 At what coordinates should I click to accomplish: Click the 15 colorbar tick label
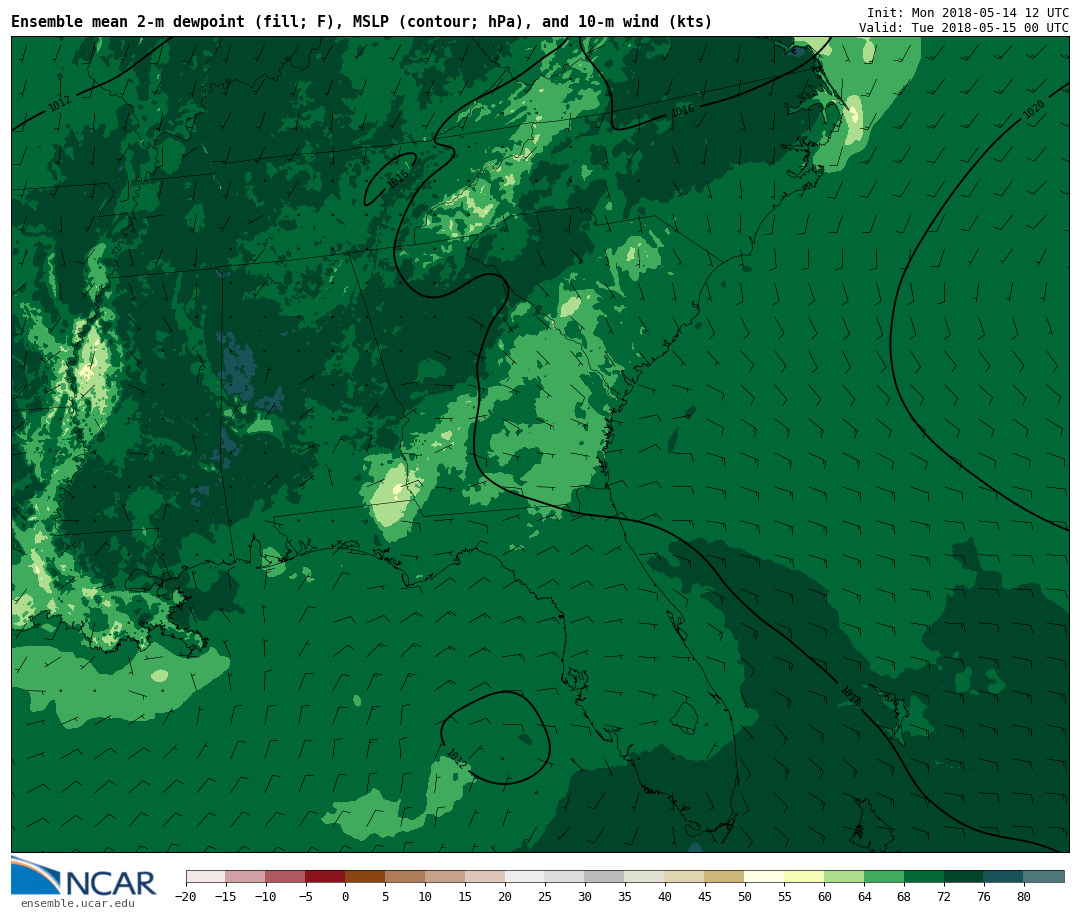tap(466, 896)
